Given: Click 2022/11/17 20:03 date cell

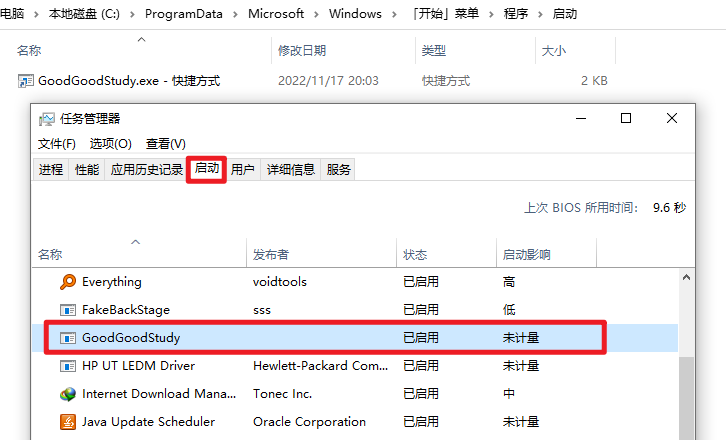Looking at the screenshot, I should tap(328, 81).
